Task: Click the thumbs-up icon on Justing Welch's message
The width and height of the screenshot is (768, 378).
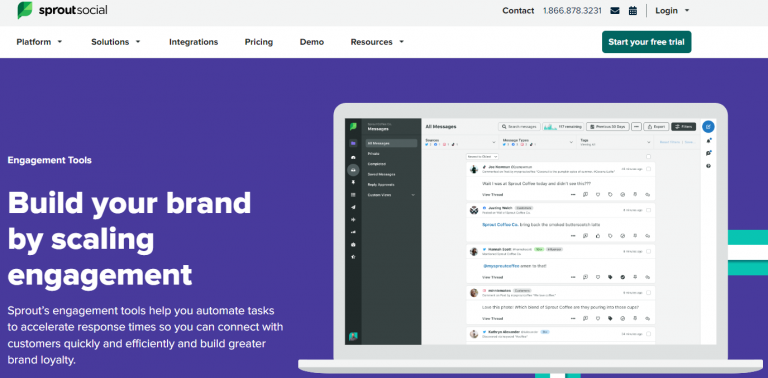Action: [598, 236]
